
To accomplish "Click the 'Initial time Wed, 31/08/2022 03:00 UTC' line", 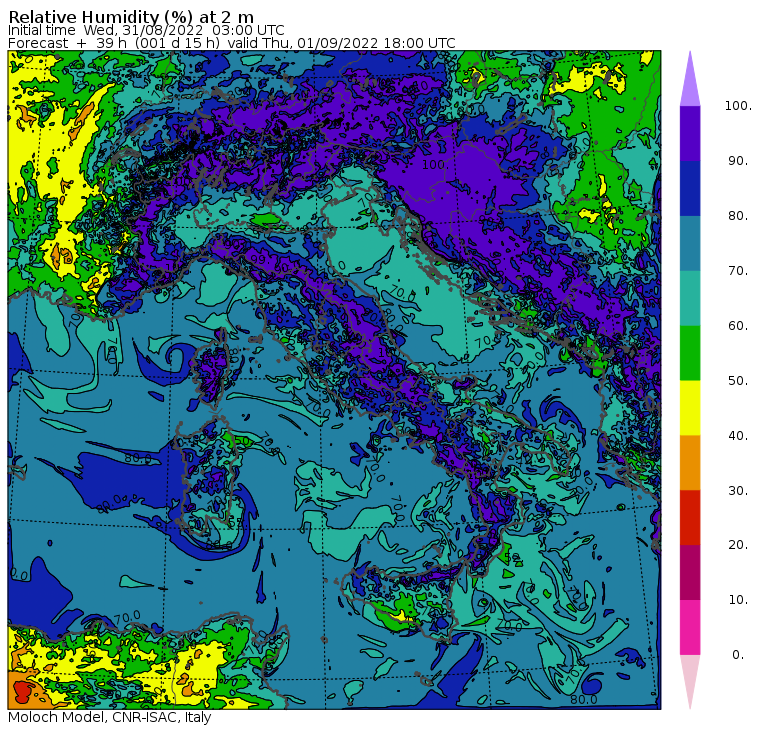I will tap(146, 30).
